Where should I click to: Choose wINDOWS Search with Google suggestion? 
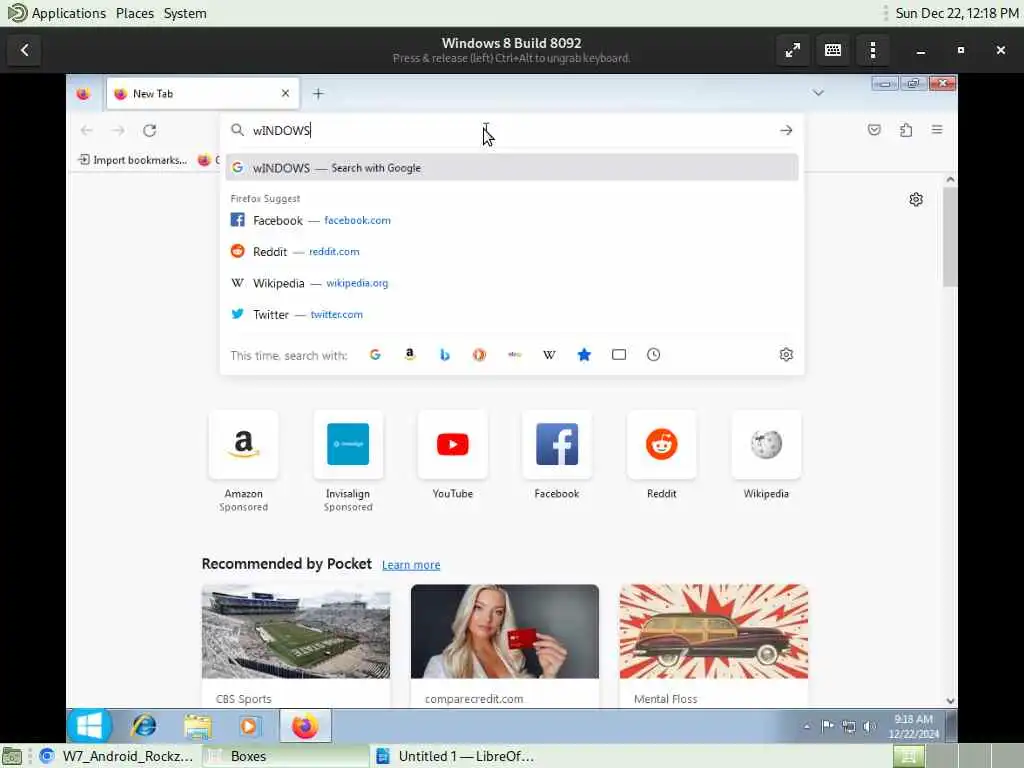(512, 168)
